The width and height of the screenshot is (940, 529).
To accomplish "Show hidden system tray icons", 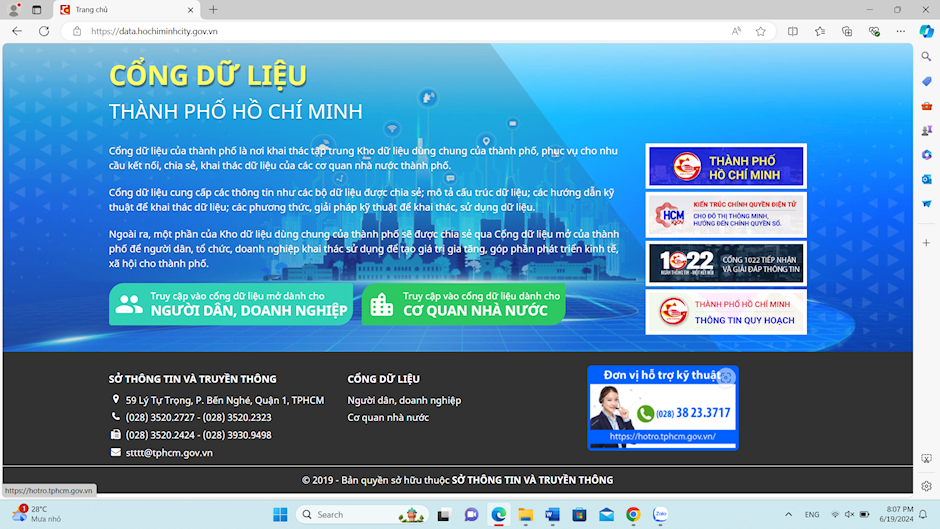I will point(788,515).
